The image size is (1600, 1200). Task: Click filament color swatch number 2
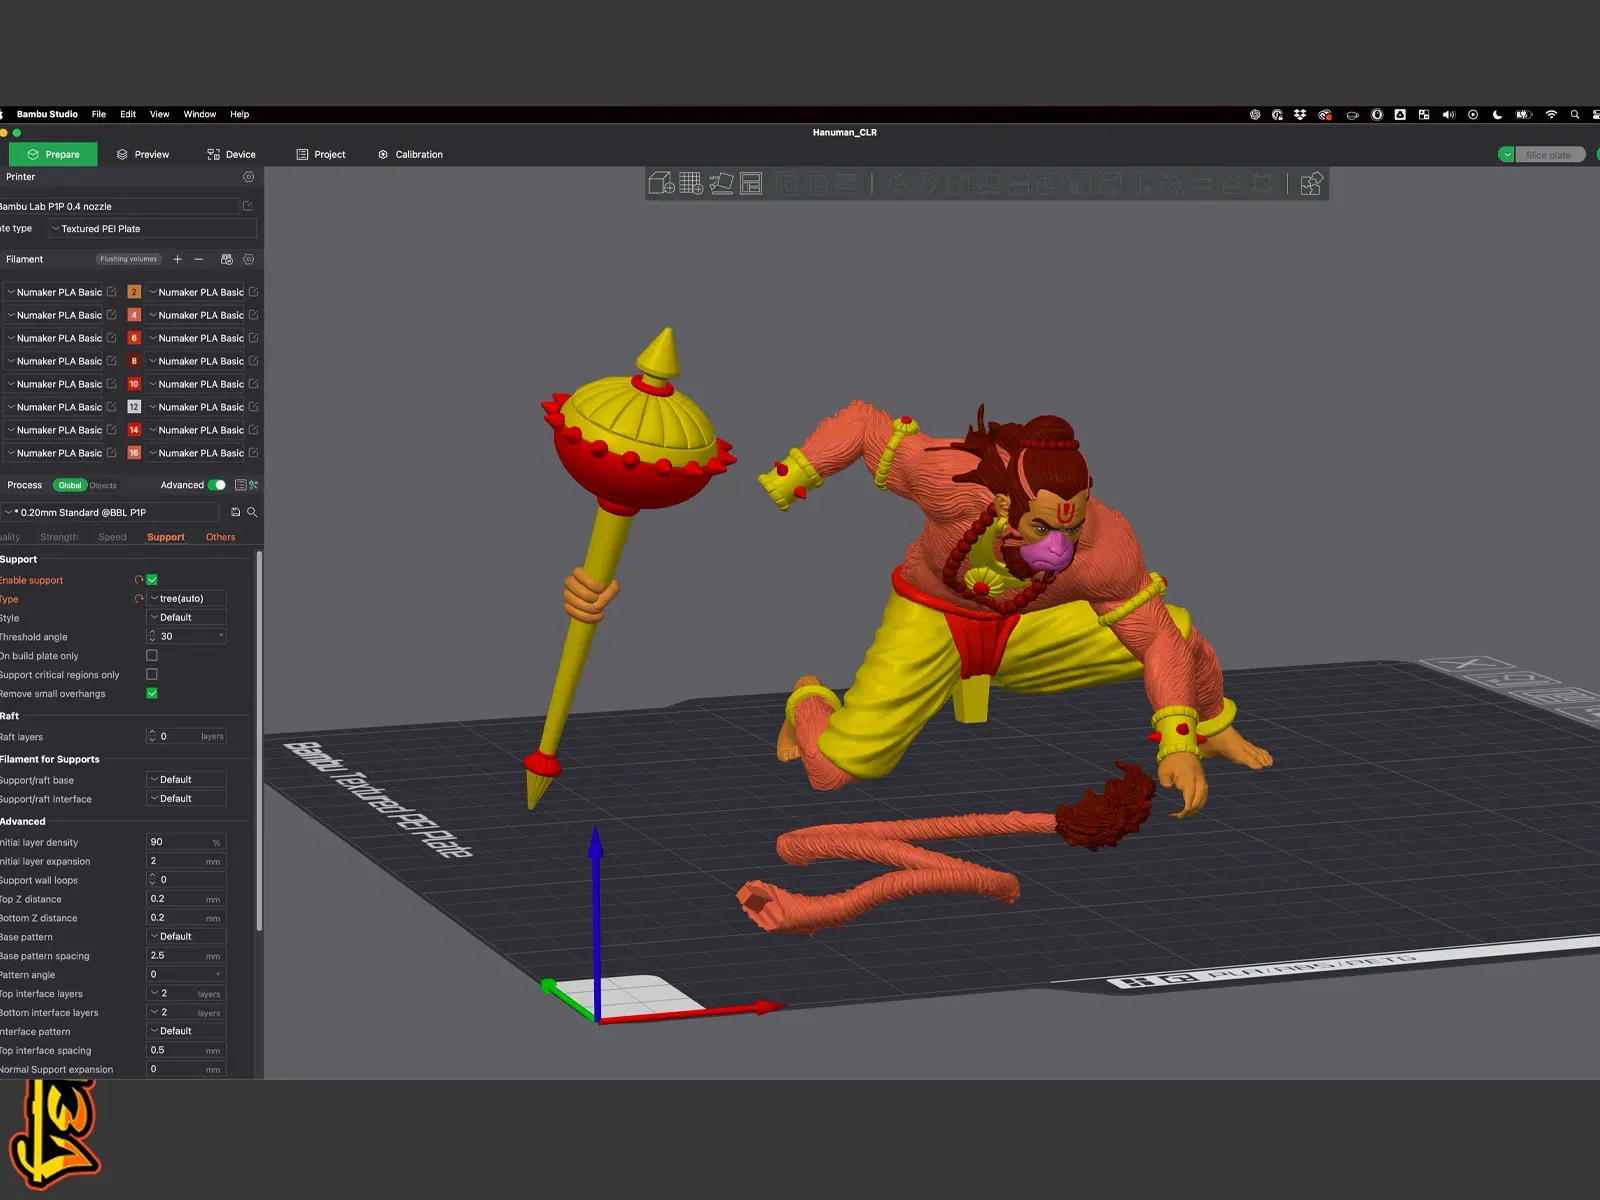134,292
